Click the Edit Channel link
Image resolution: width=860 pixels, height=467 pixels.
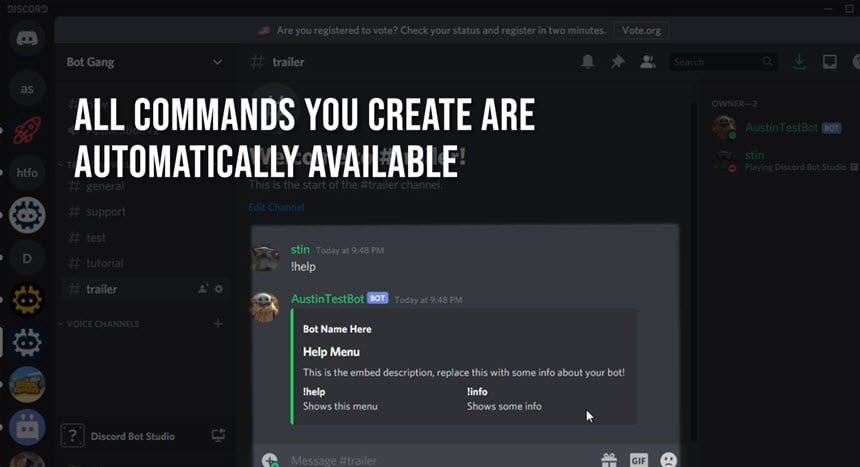pos(276,207)
